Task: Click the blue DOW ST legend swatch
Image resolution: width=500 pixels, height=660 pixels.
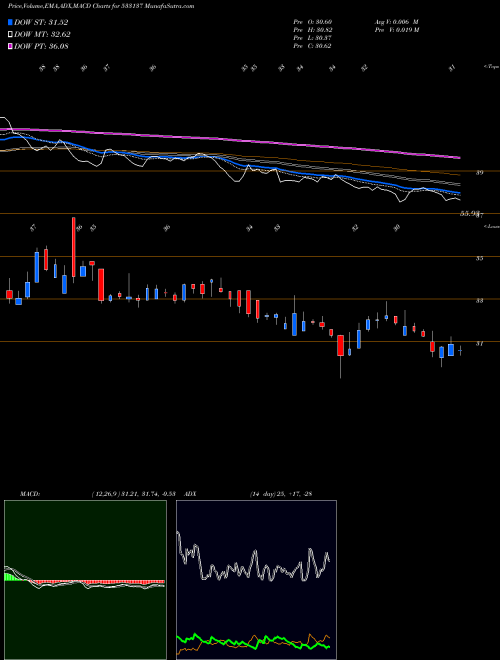Action: [x=11, y=22]
